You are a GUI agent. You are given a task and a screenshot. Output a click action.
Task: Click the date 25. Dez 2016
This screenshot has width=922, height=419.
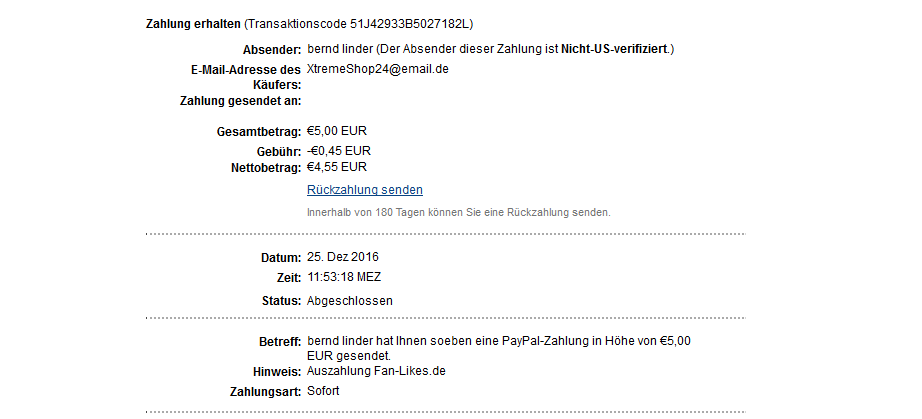[x=343, y=257]
